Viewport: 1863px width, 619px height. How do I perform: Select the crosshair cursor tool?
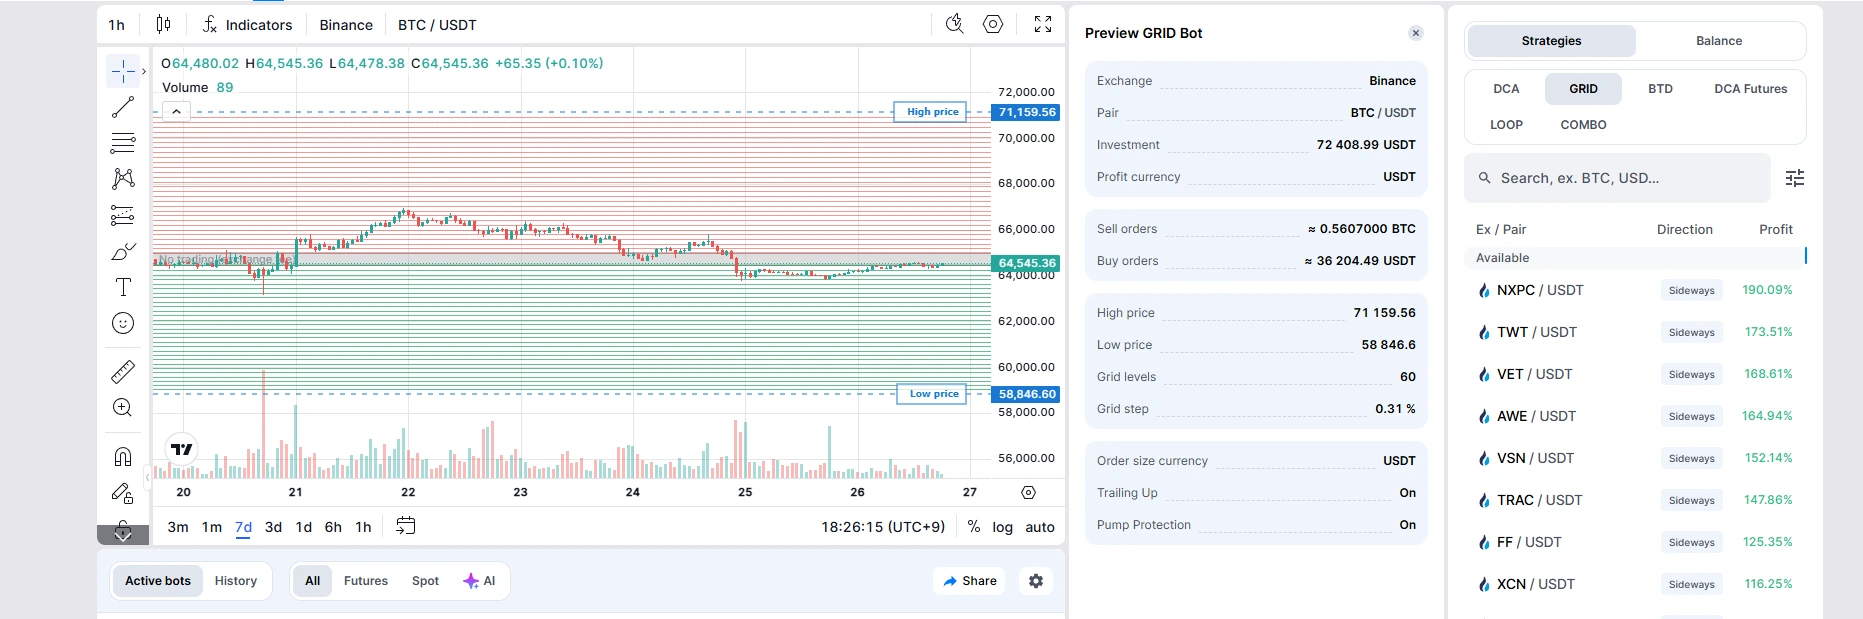[123, 71]
